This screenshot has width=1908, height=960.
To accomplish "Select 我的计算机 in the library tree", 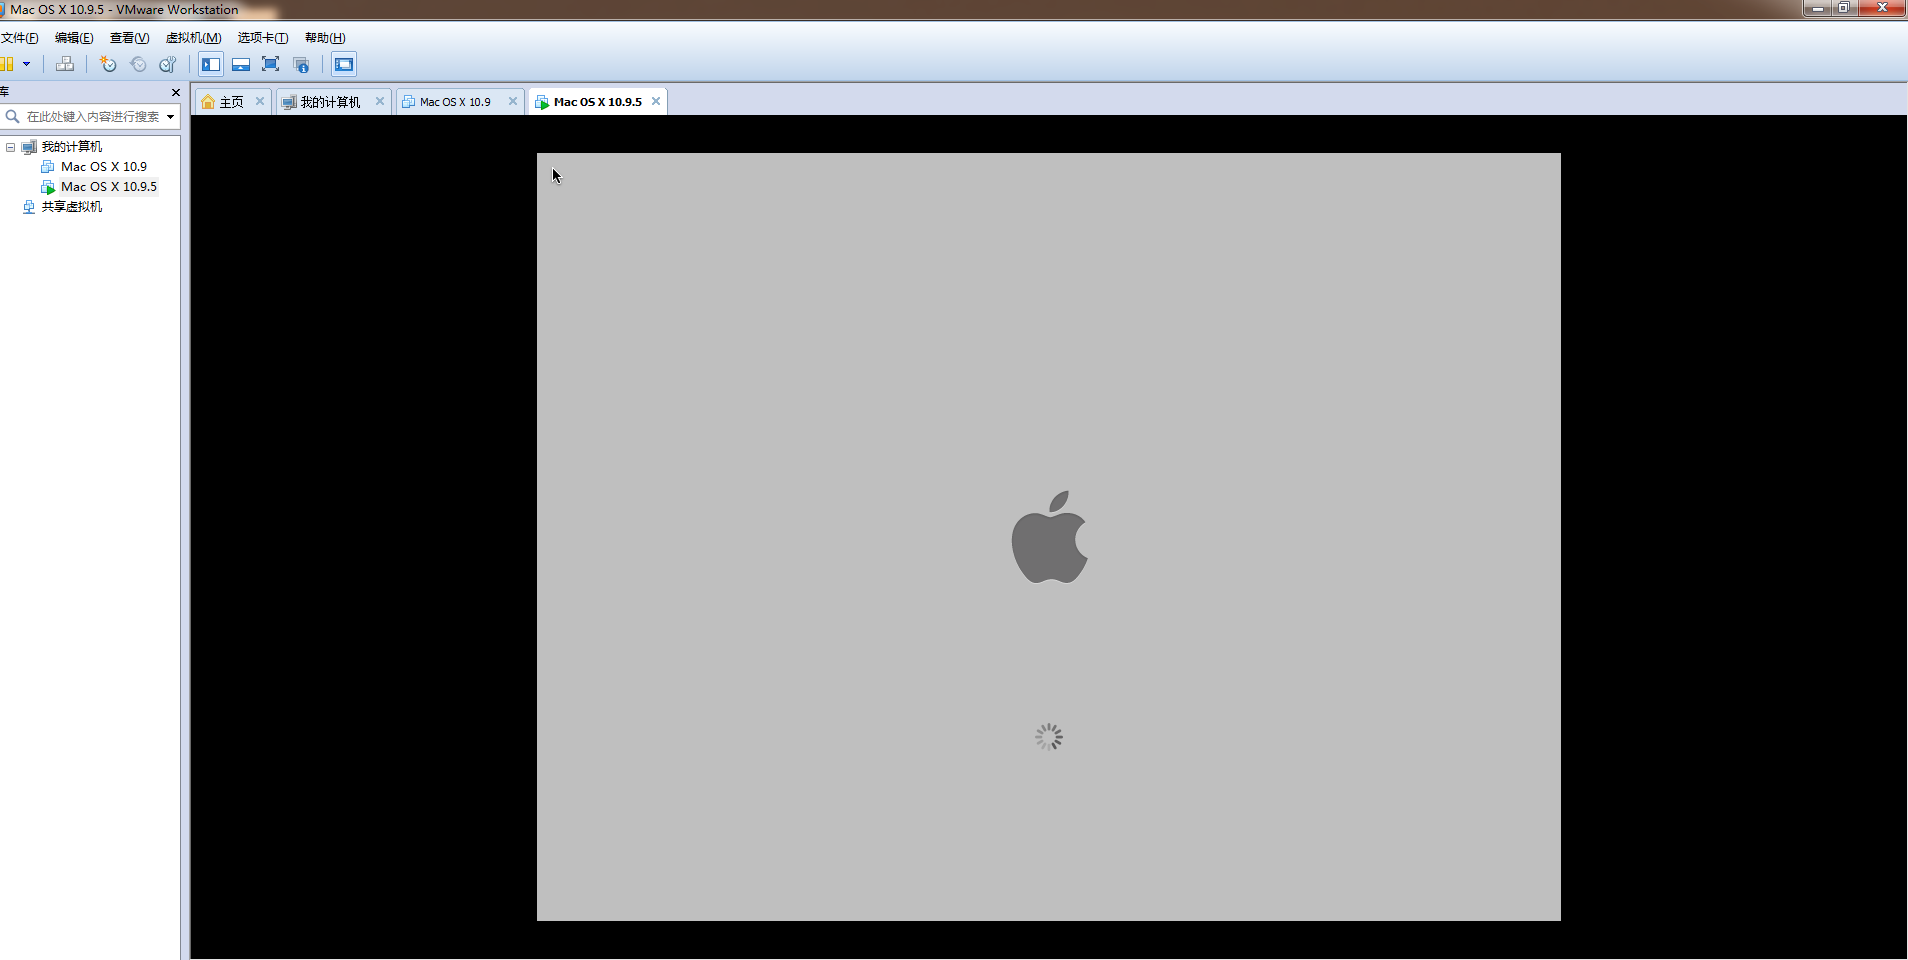I will pyautogui.click(x=71, y=147).
